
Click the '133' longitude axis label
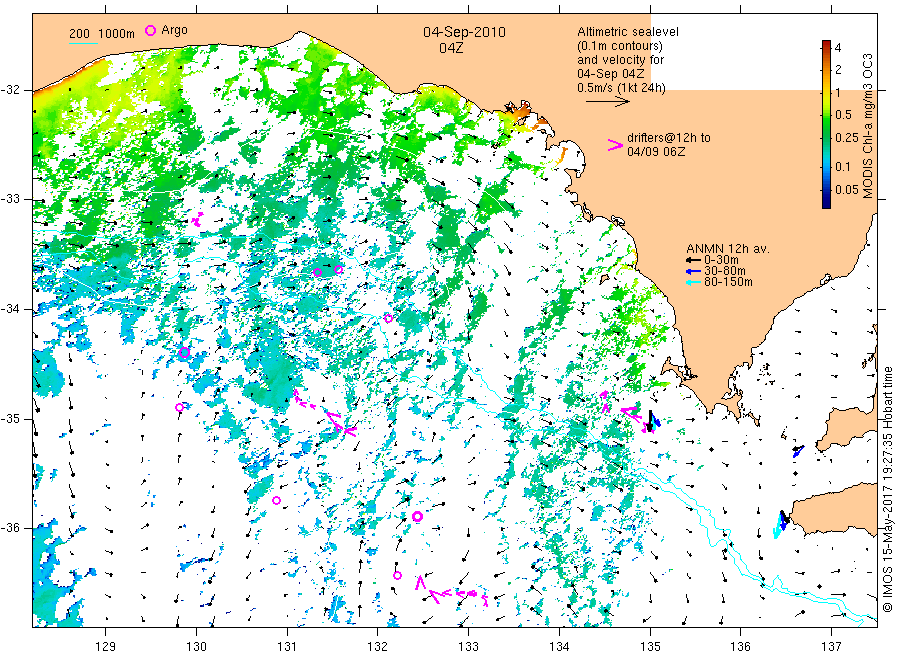[x=468, y=647]
